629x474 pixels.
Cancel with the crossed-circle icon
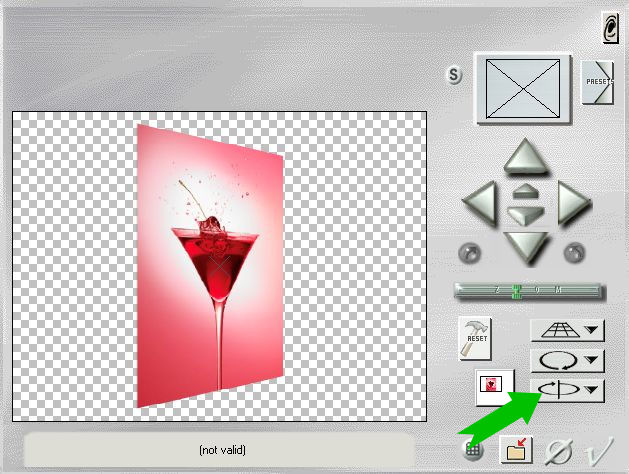point(559,451)
